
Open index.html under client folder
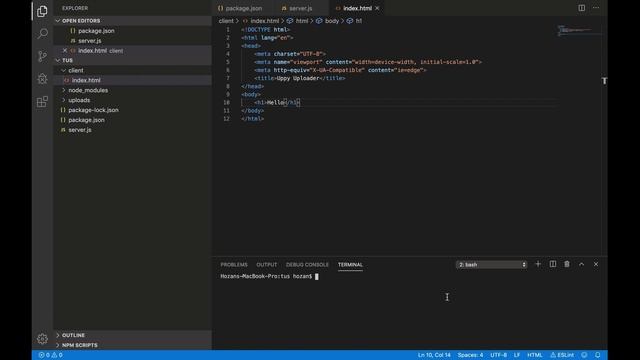(132, 80)
